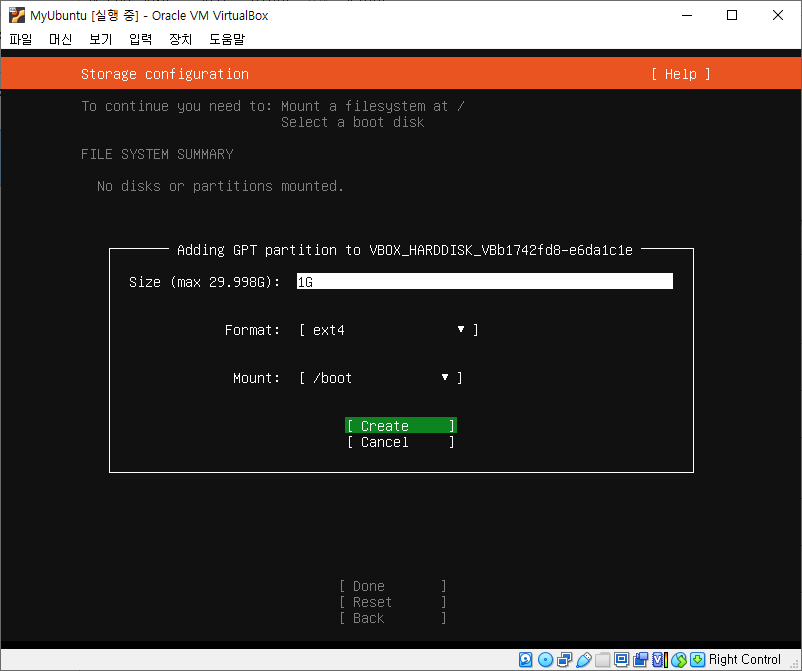Click the VirtualBox window title icon
Viewport: 802px width, 671px height.
(x=16, y=15)
